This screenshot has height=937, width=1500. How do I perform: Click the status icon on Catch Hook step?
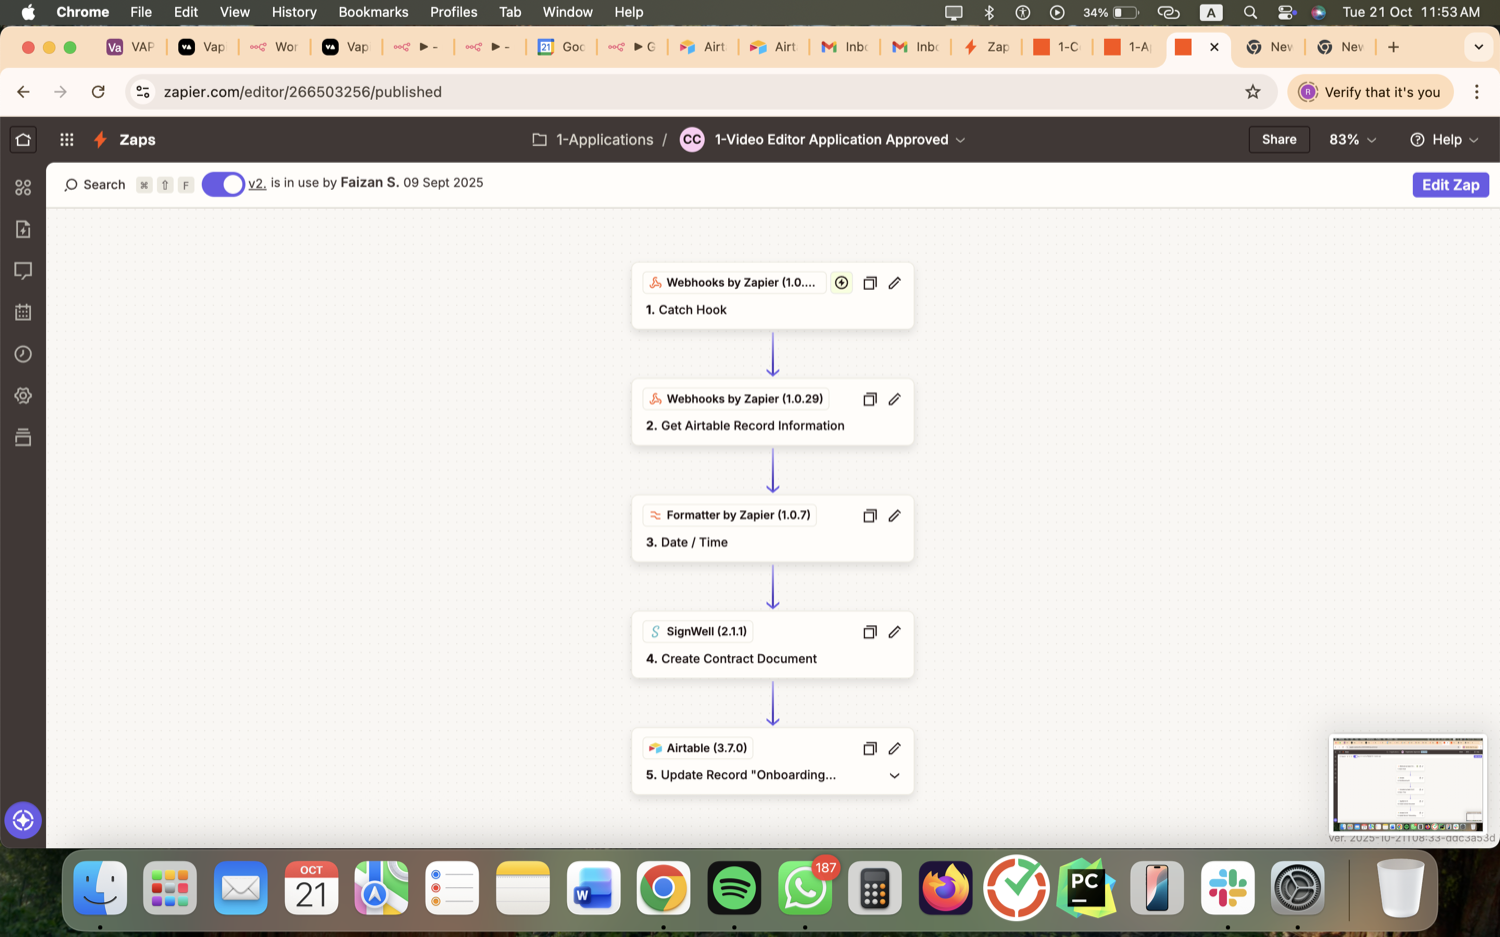841,283
